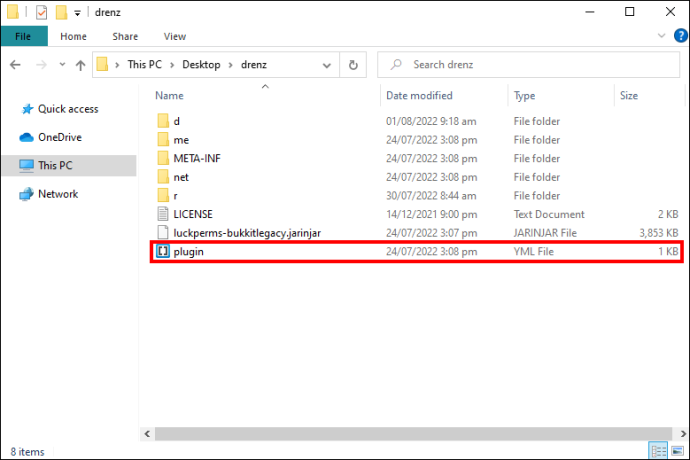Open the View ribbon tab
Screen dimensions: 690x460
(175, 37)
